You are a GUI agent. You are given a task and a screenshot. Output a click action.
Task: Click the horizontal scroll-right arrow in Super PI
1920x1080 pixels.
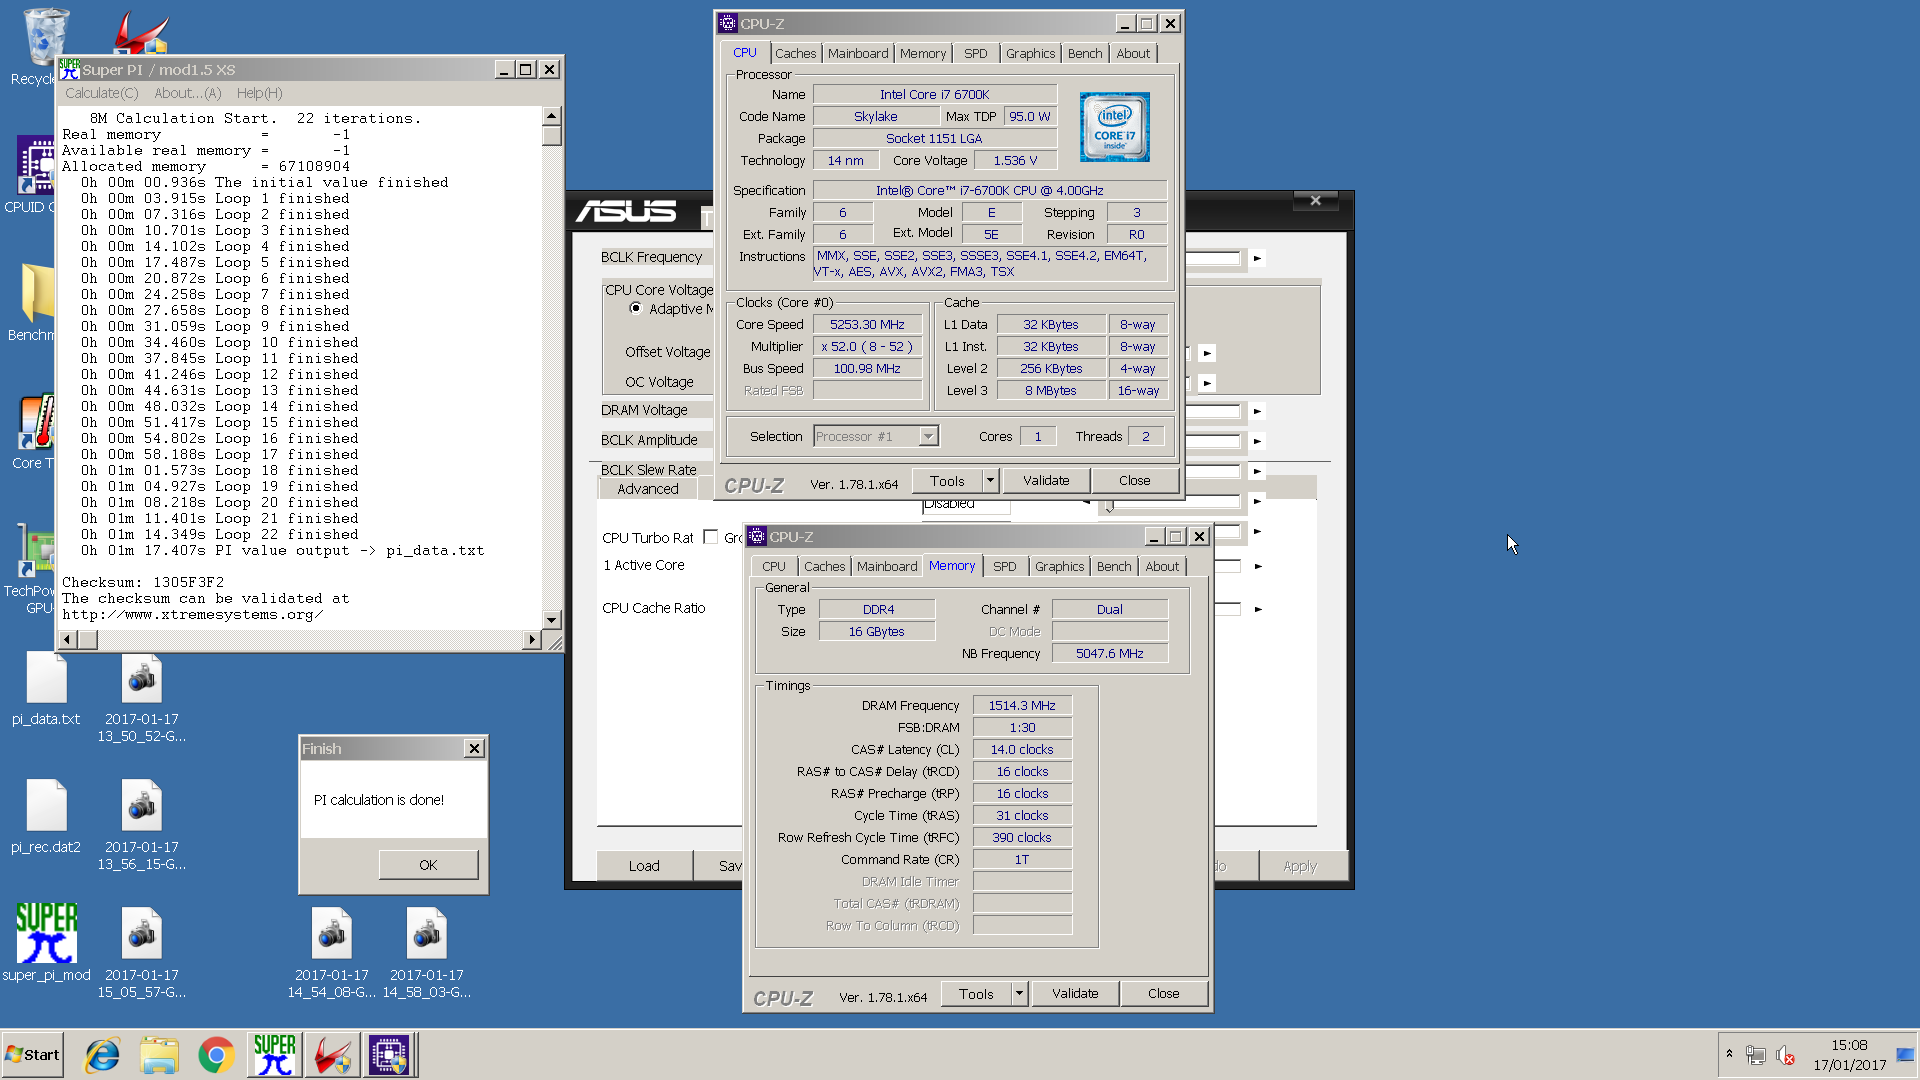(x=532, y=639)
